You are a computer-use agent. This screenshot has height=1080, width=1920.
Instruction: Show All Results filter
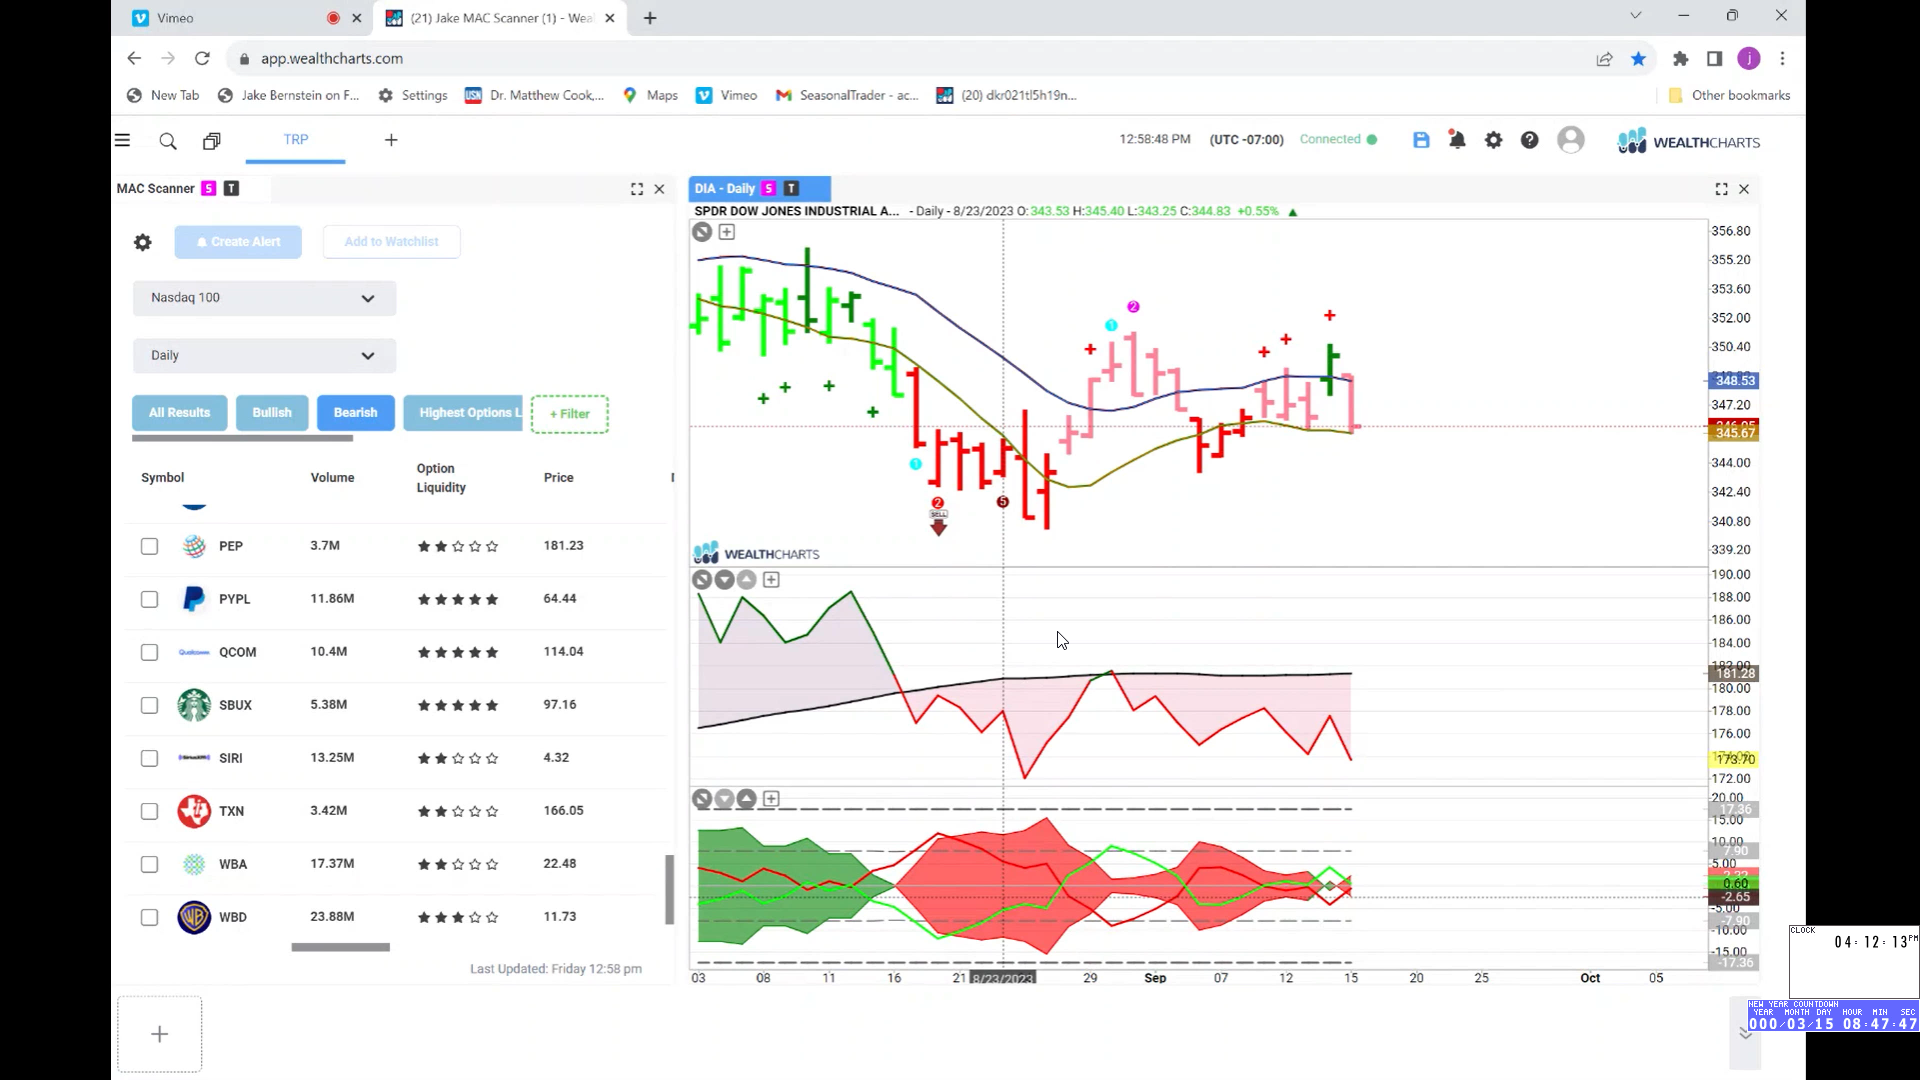click(180, 413)
